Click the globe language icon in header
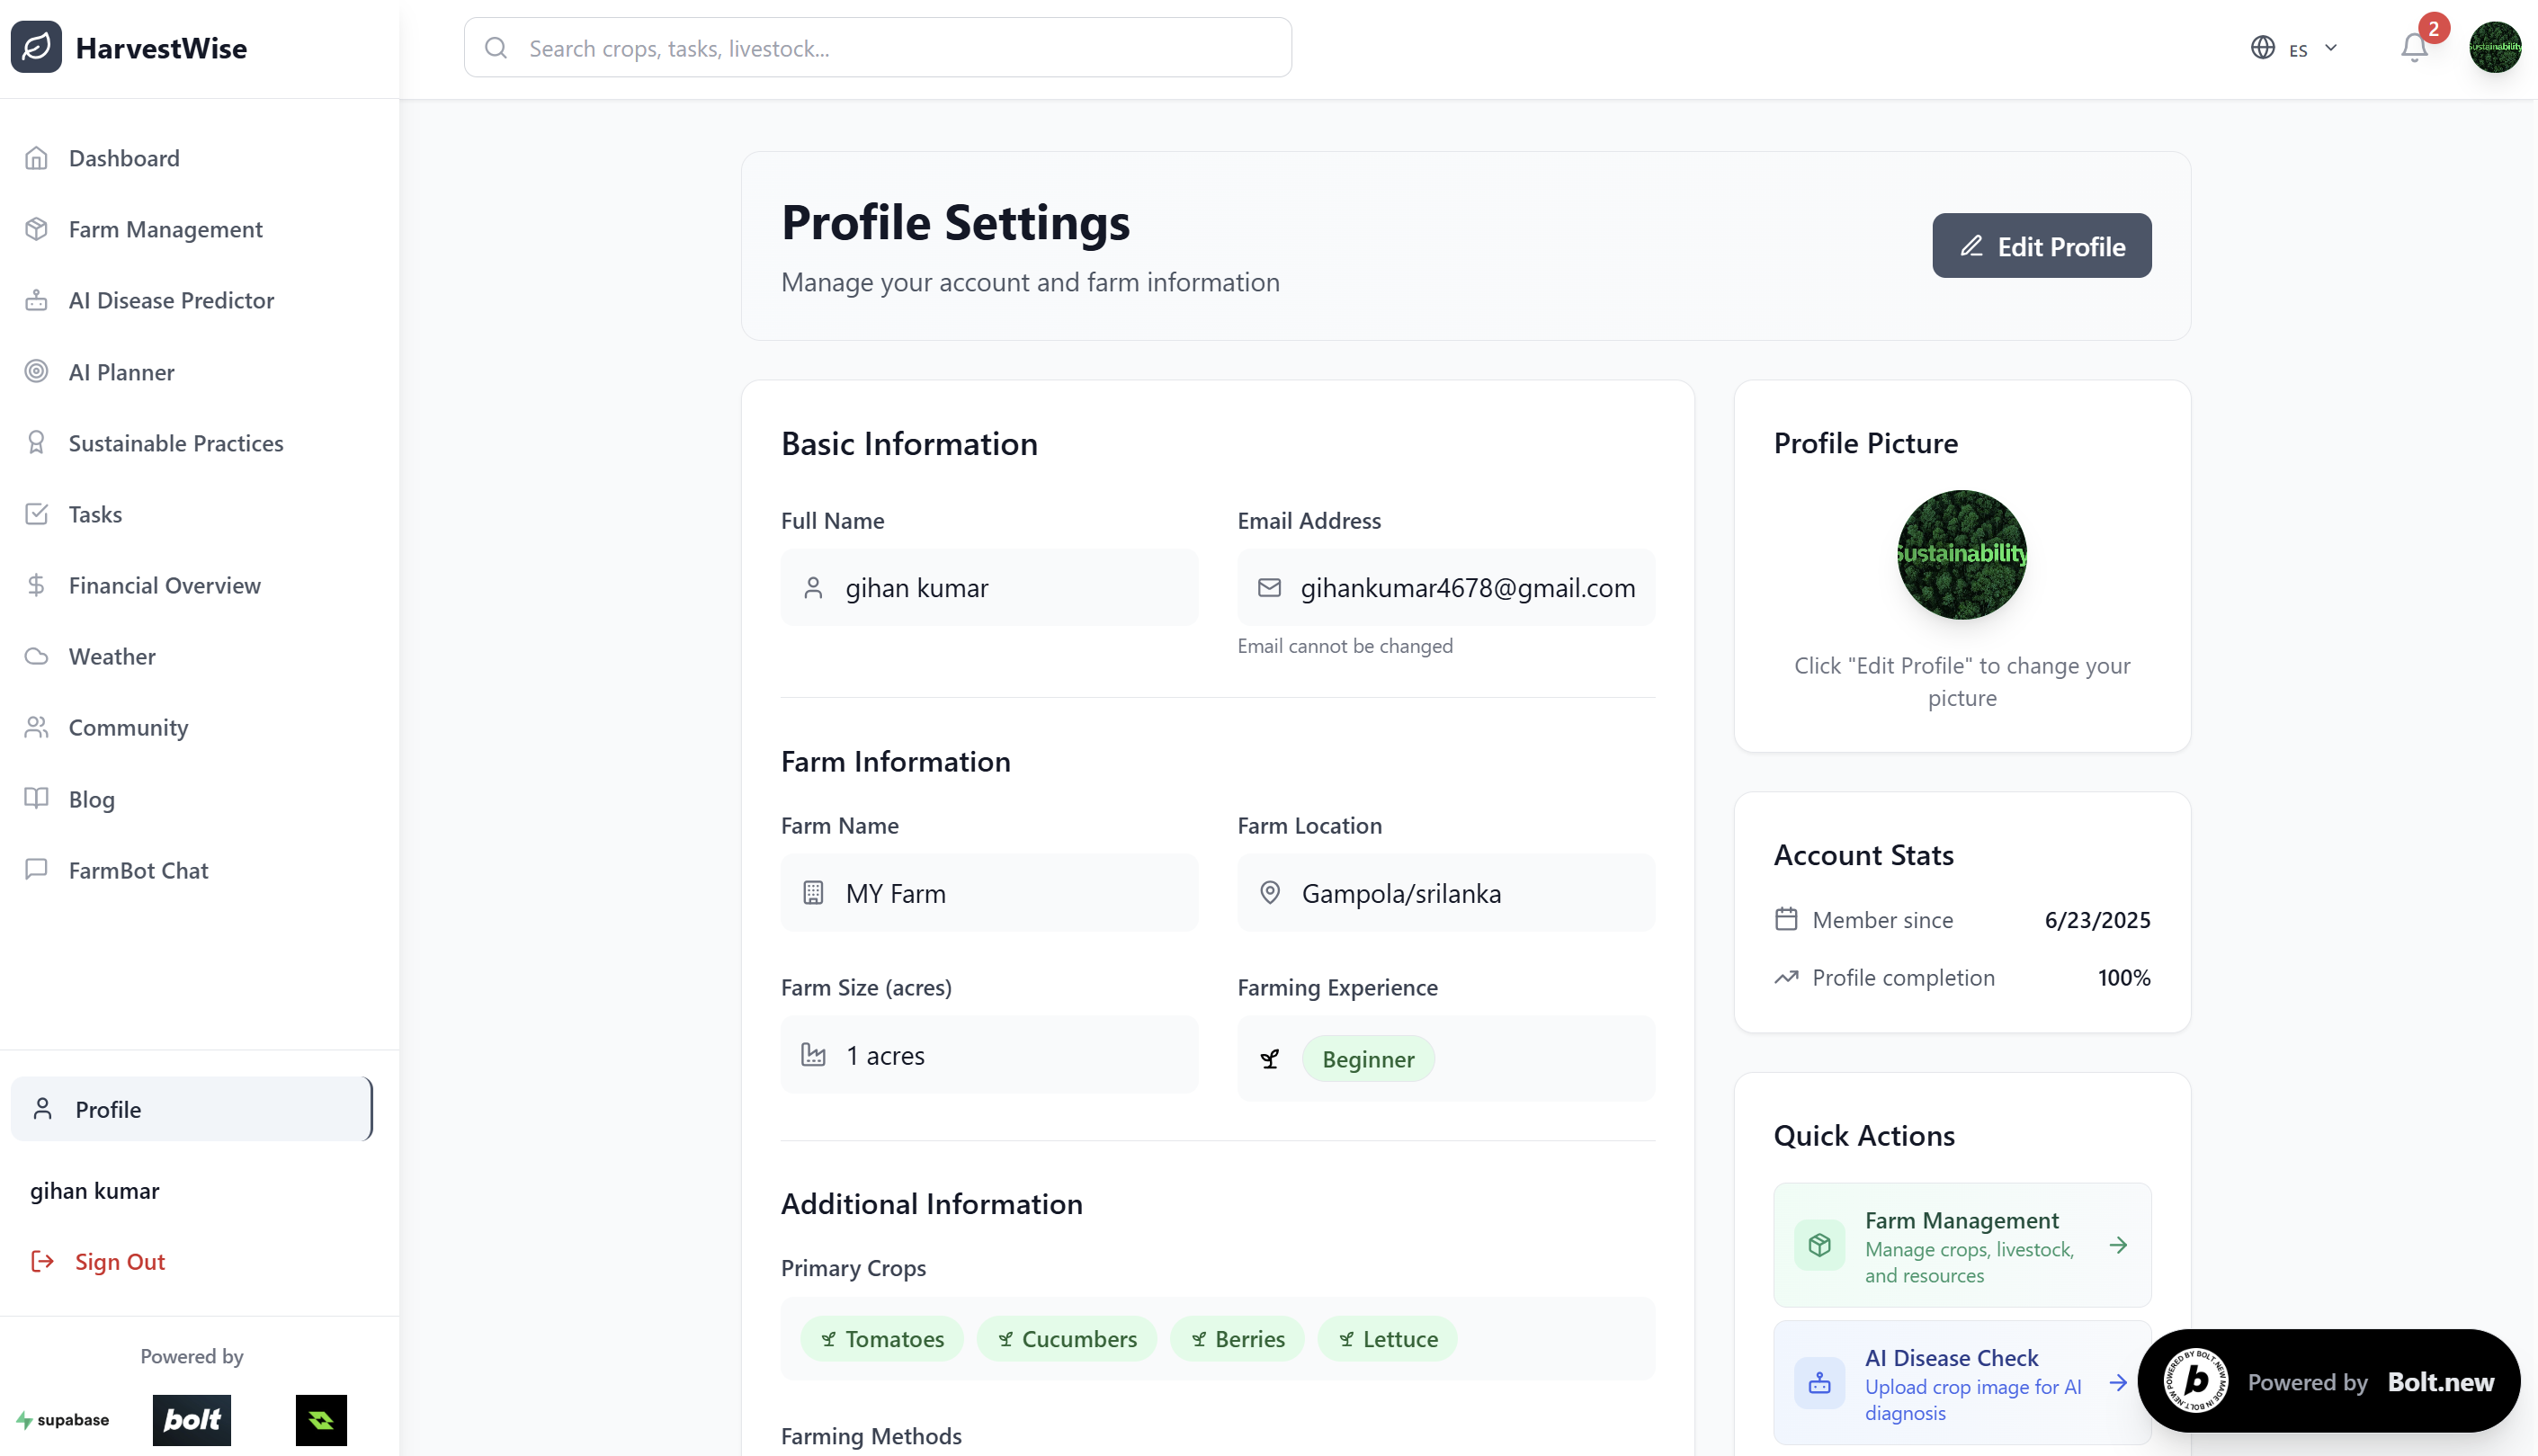Screen dimensions: 2538x1456 click(x=2262, y=47)
